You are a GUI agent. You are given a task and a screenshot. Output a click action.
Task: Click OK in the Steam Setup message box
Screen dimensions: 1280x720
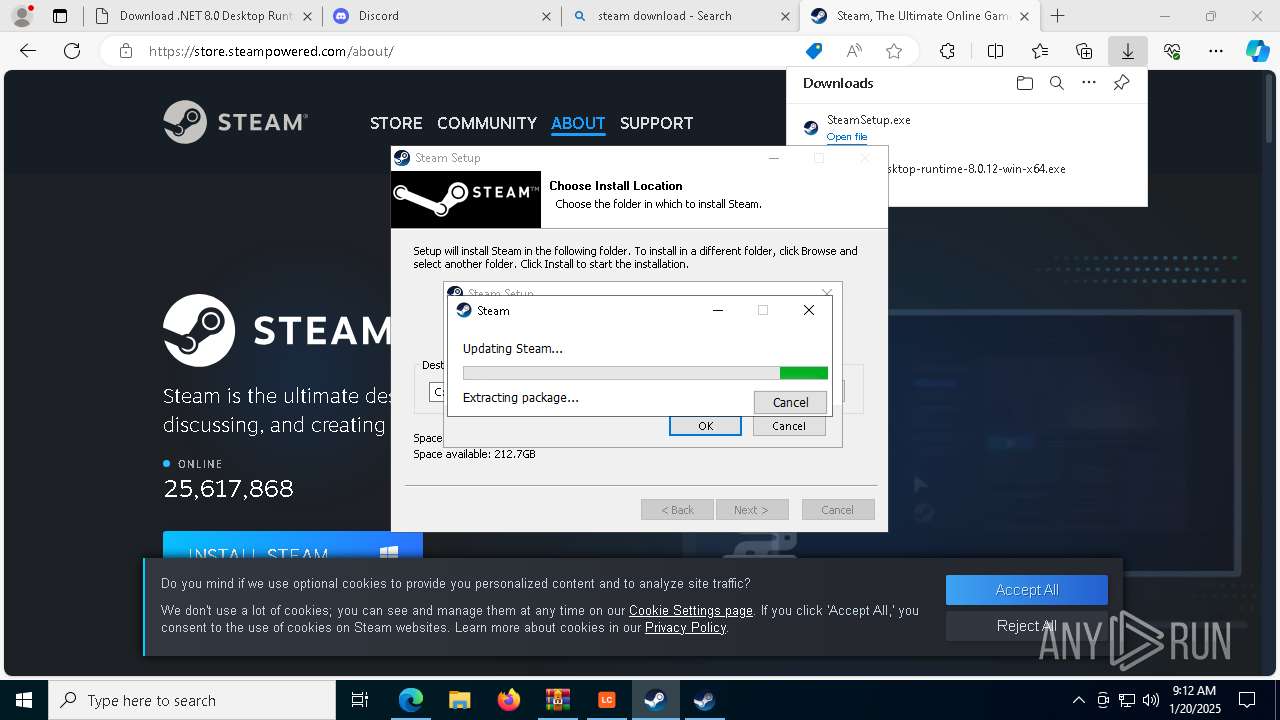tap(705, 426)
